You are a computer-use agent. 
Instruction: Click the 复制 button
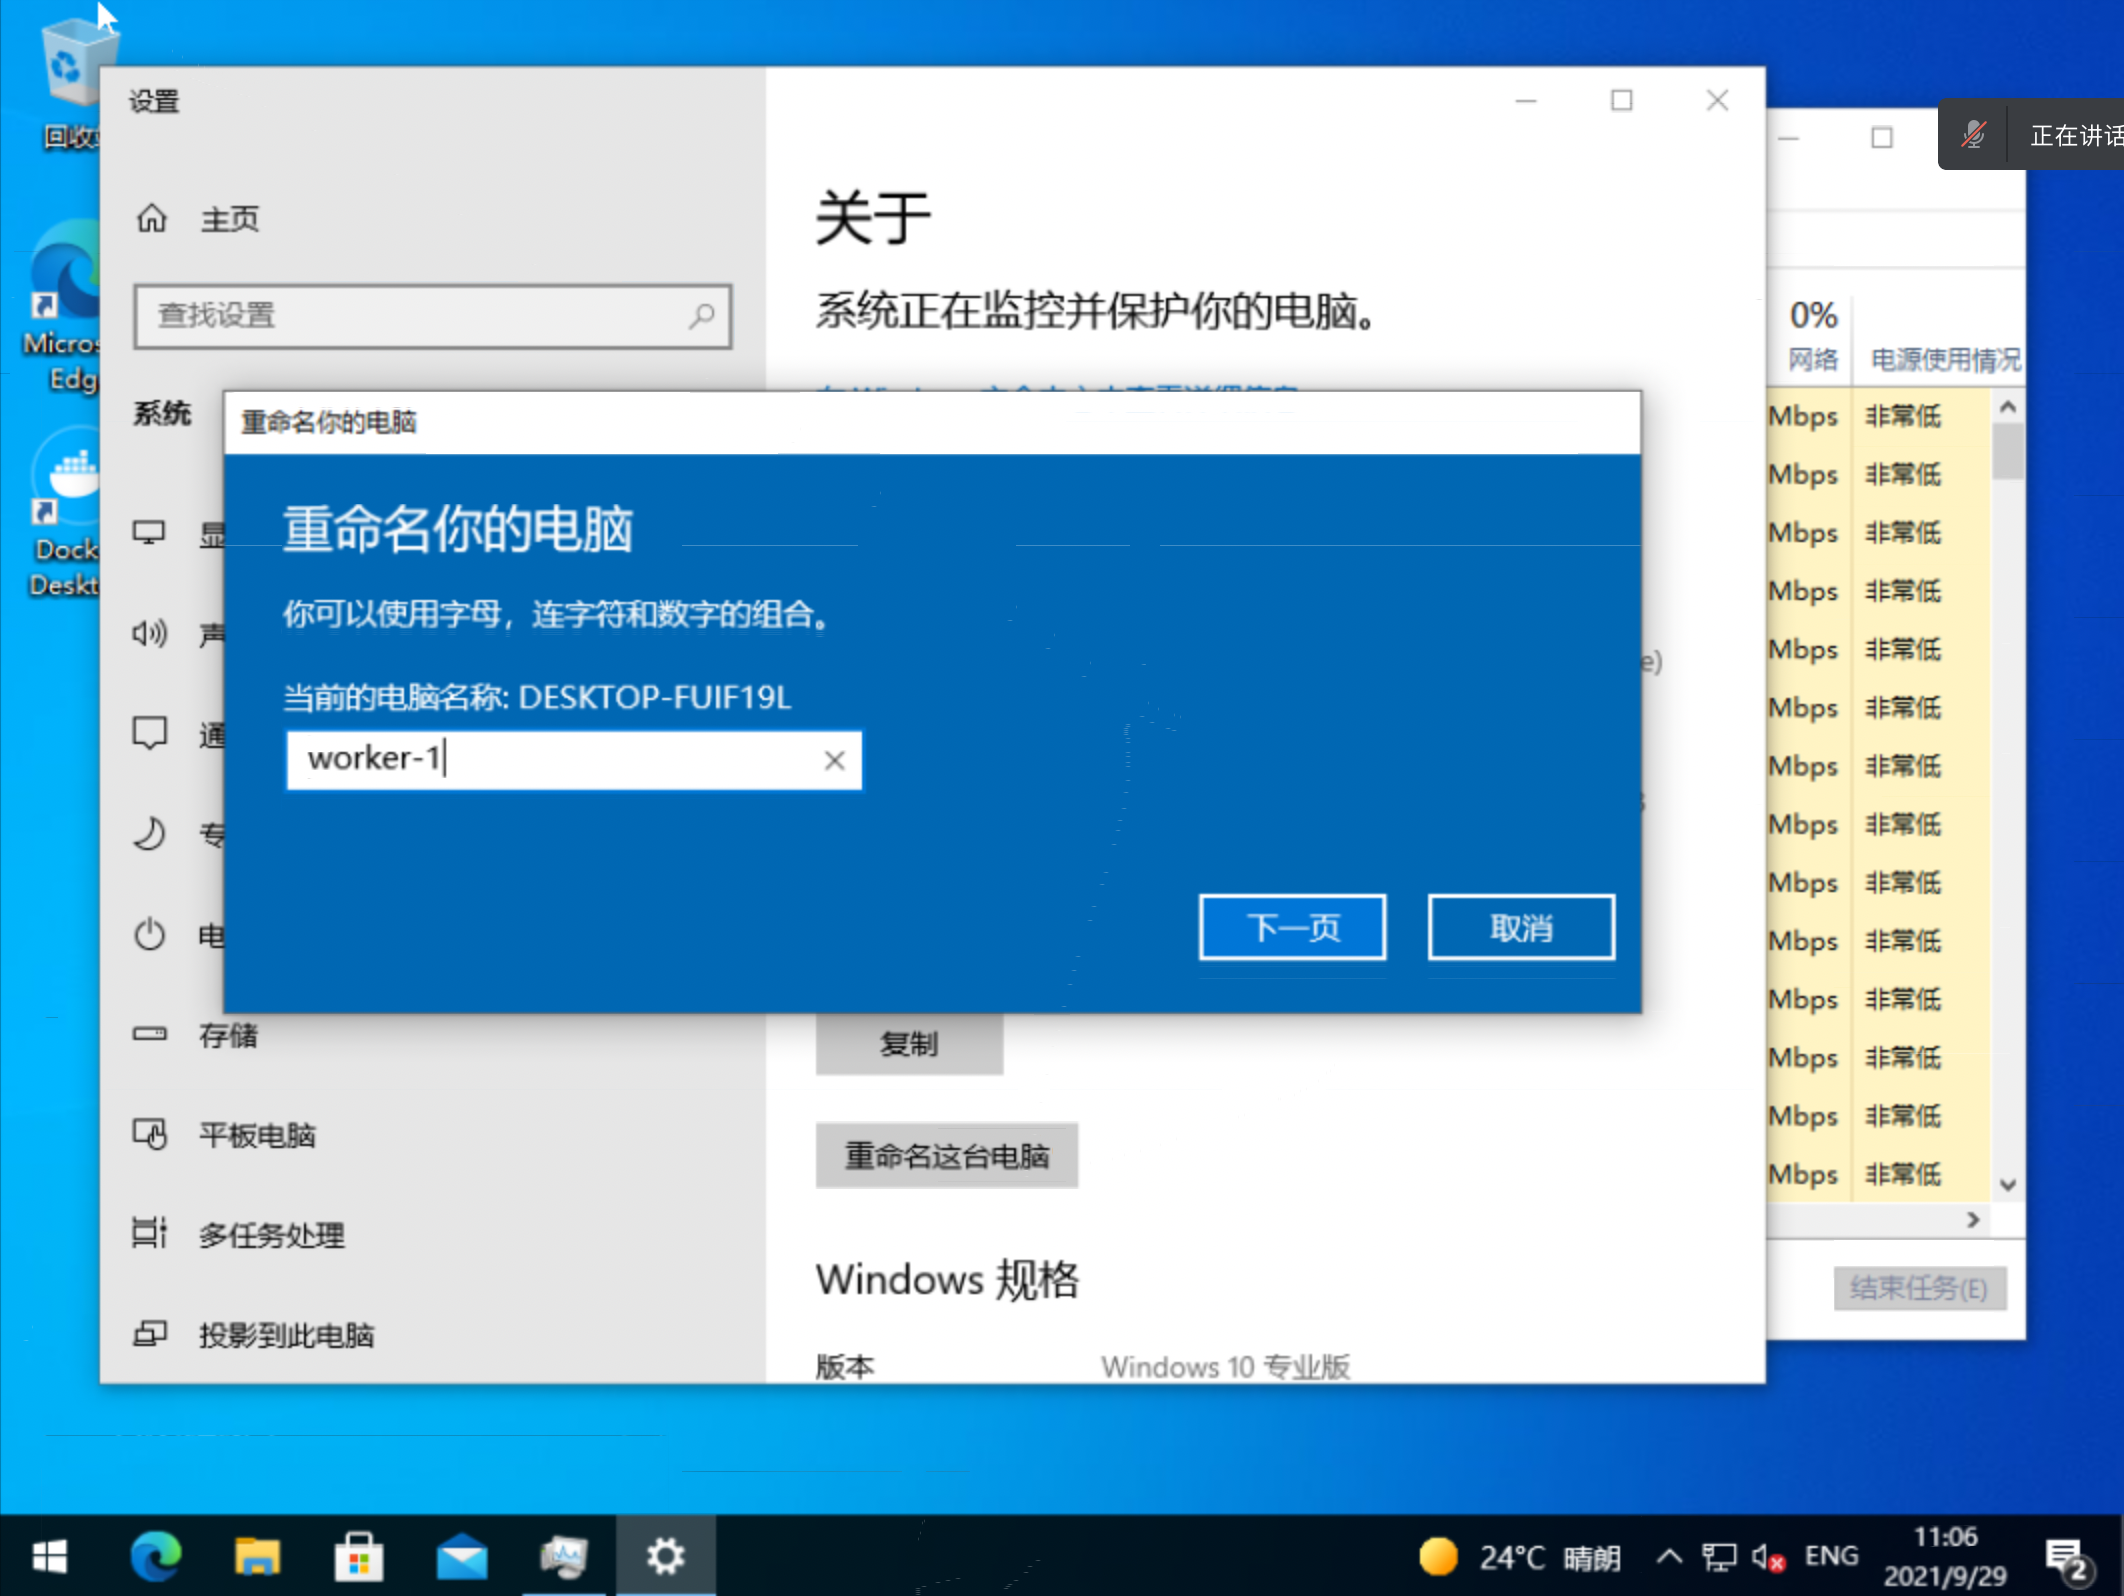(x=908, y=1044)
